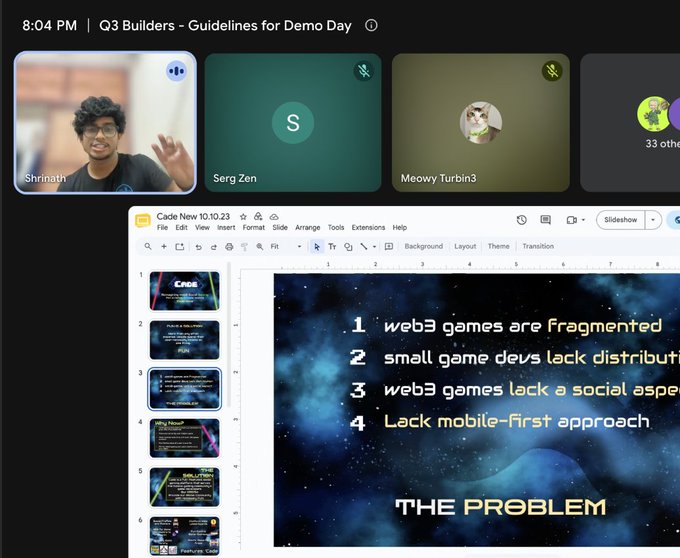The width and height of the screenshot is (680, 558).
Task: Select the text box tool
Action: point(332,246)
